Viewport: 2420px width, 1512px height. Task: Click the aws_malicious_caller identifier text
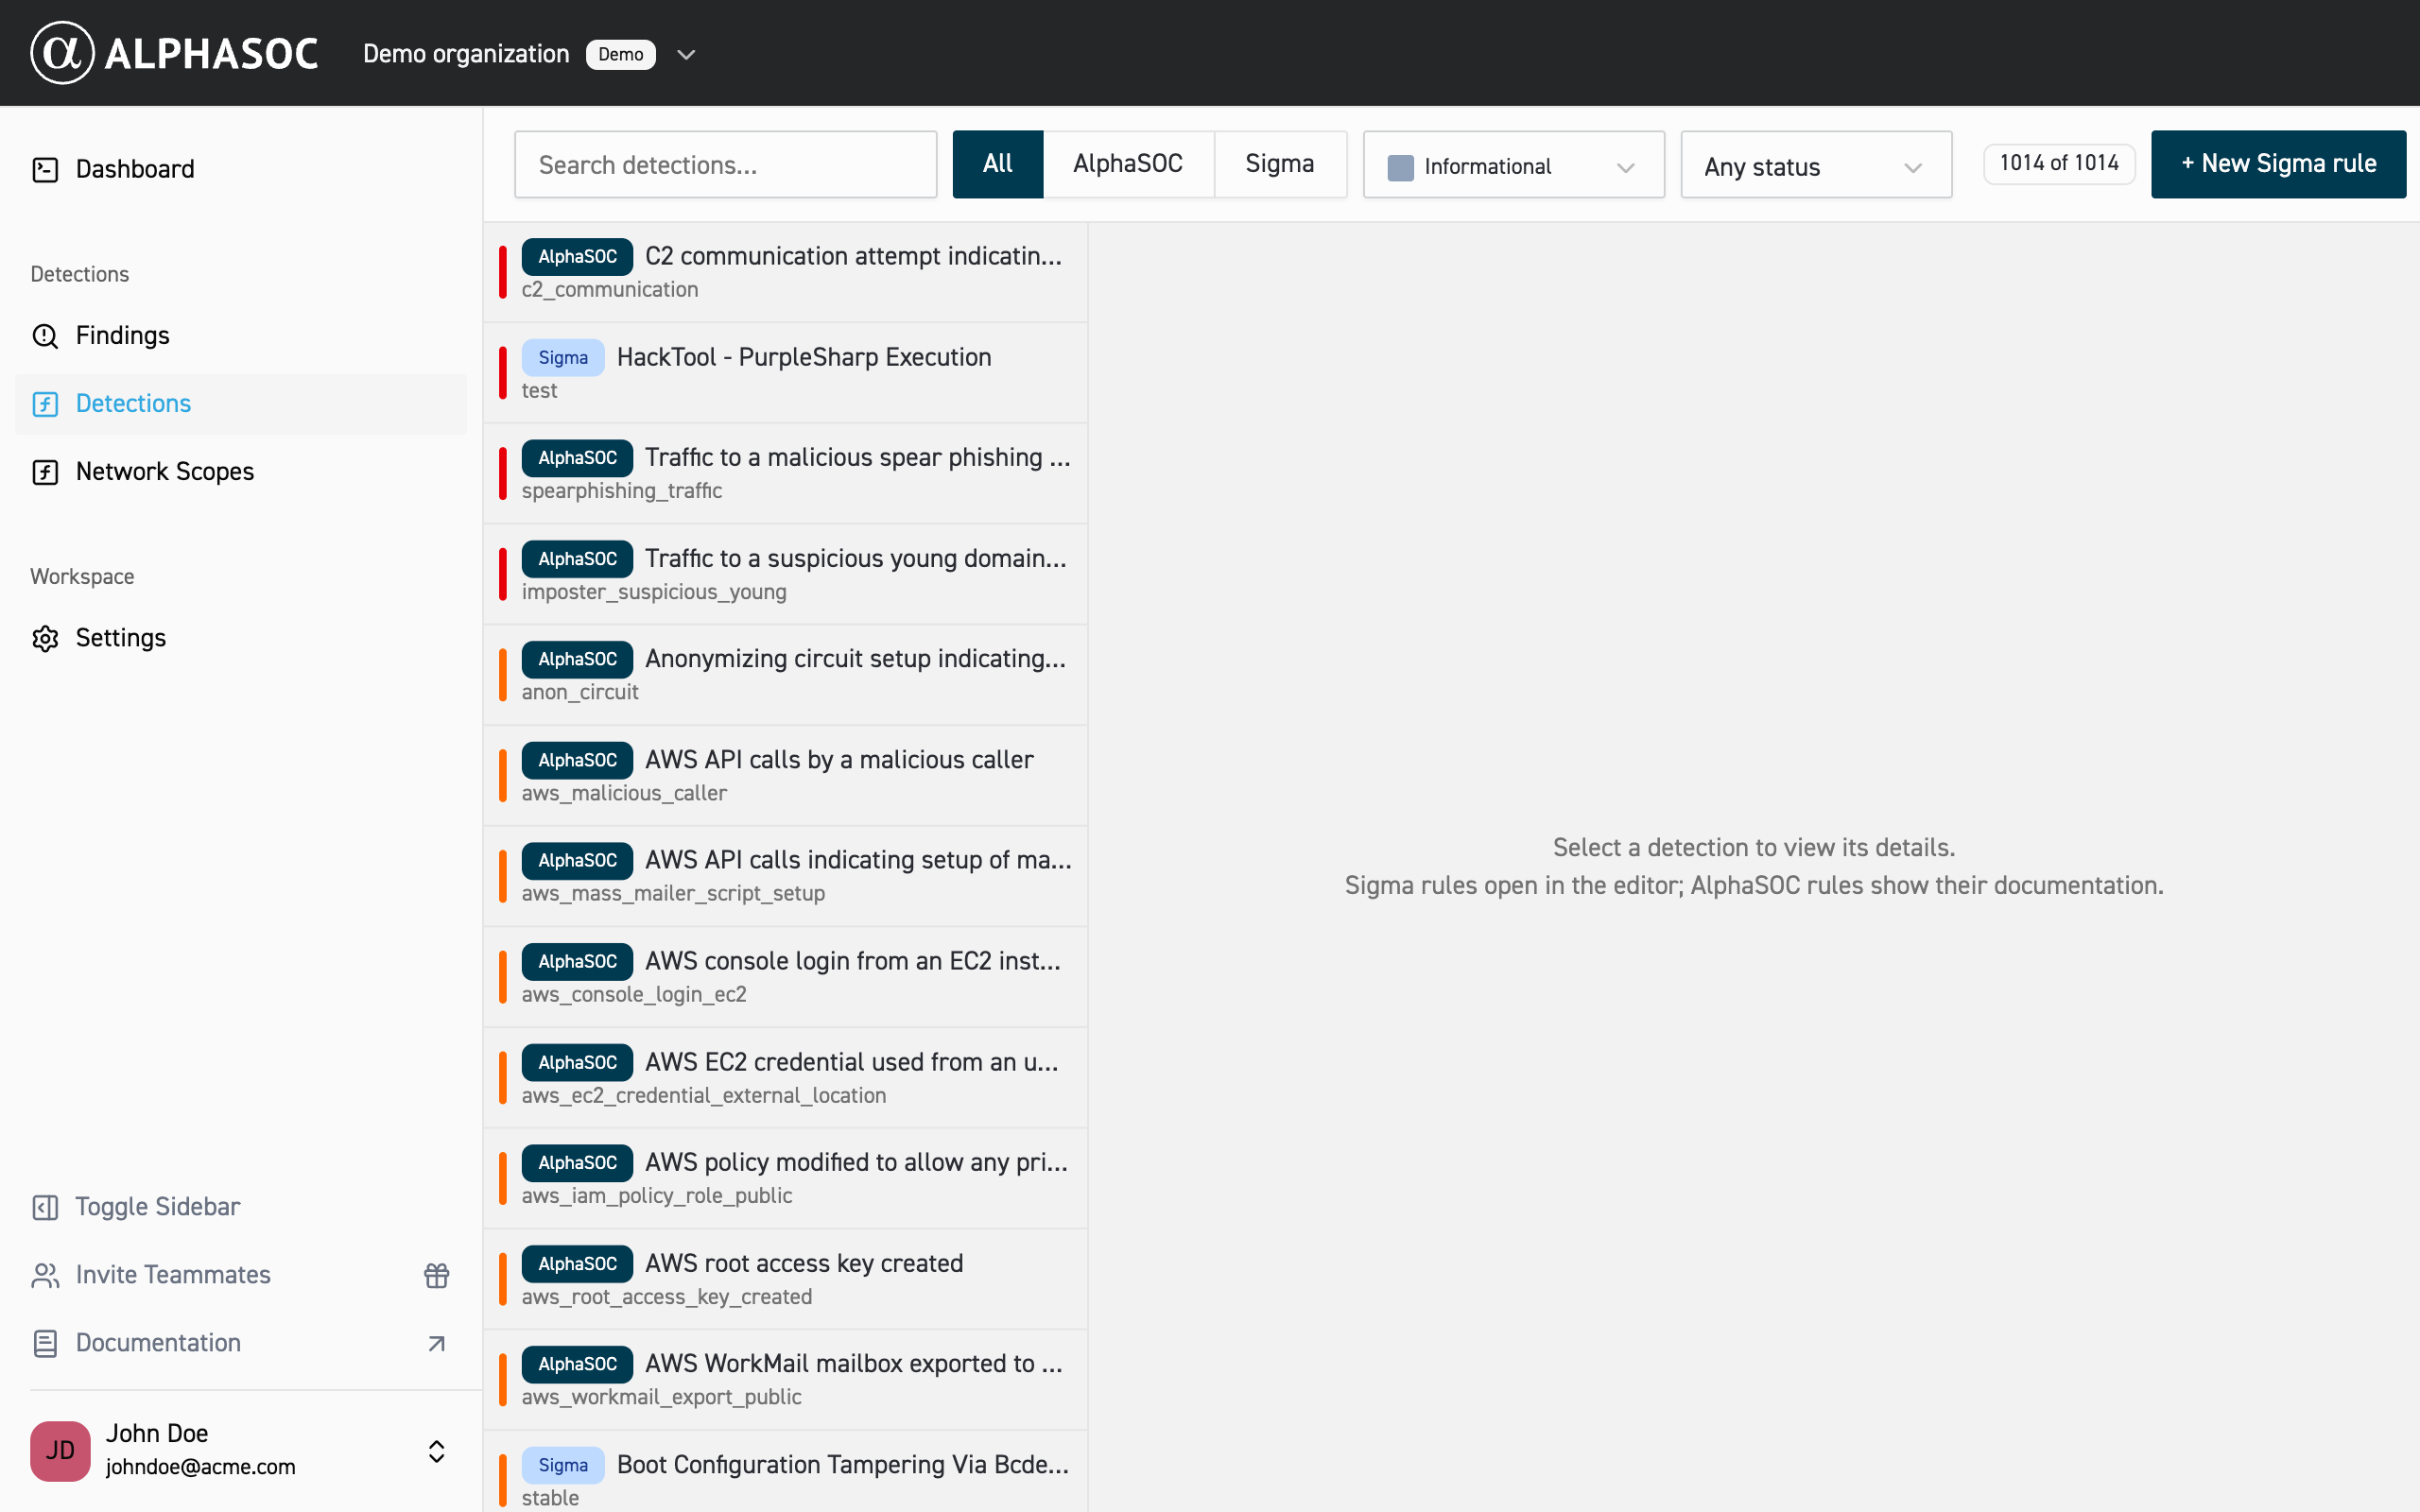624,793
